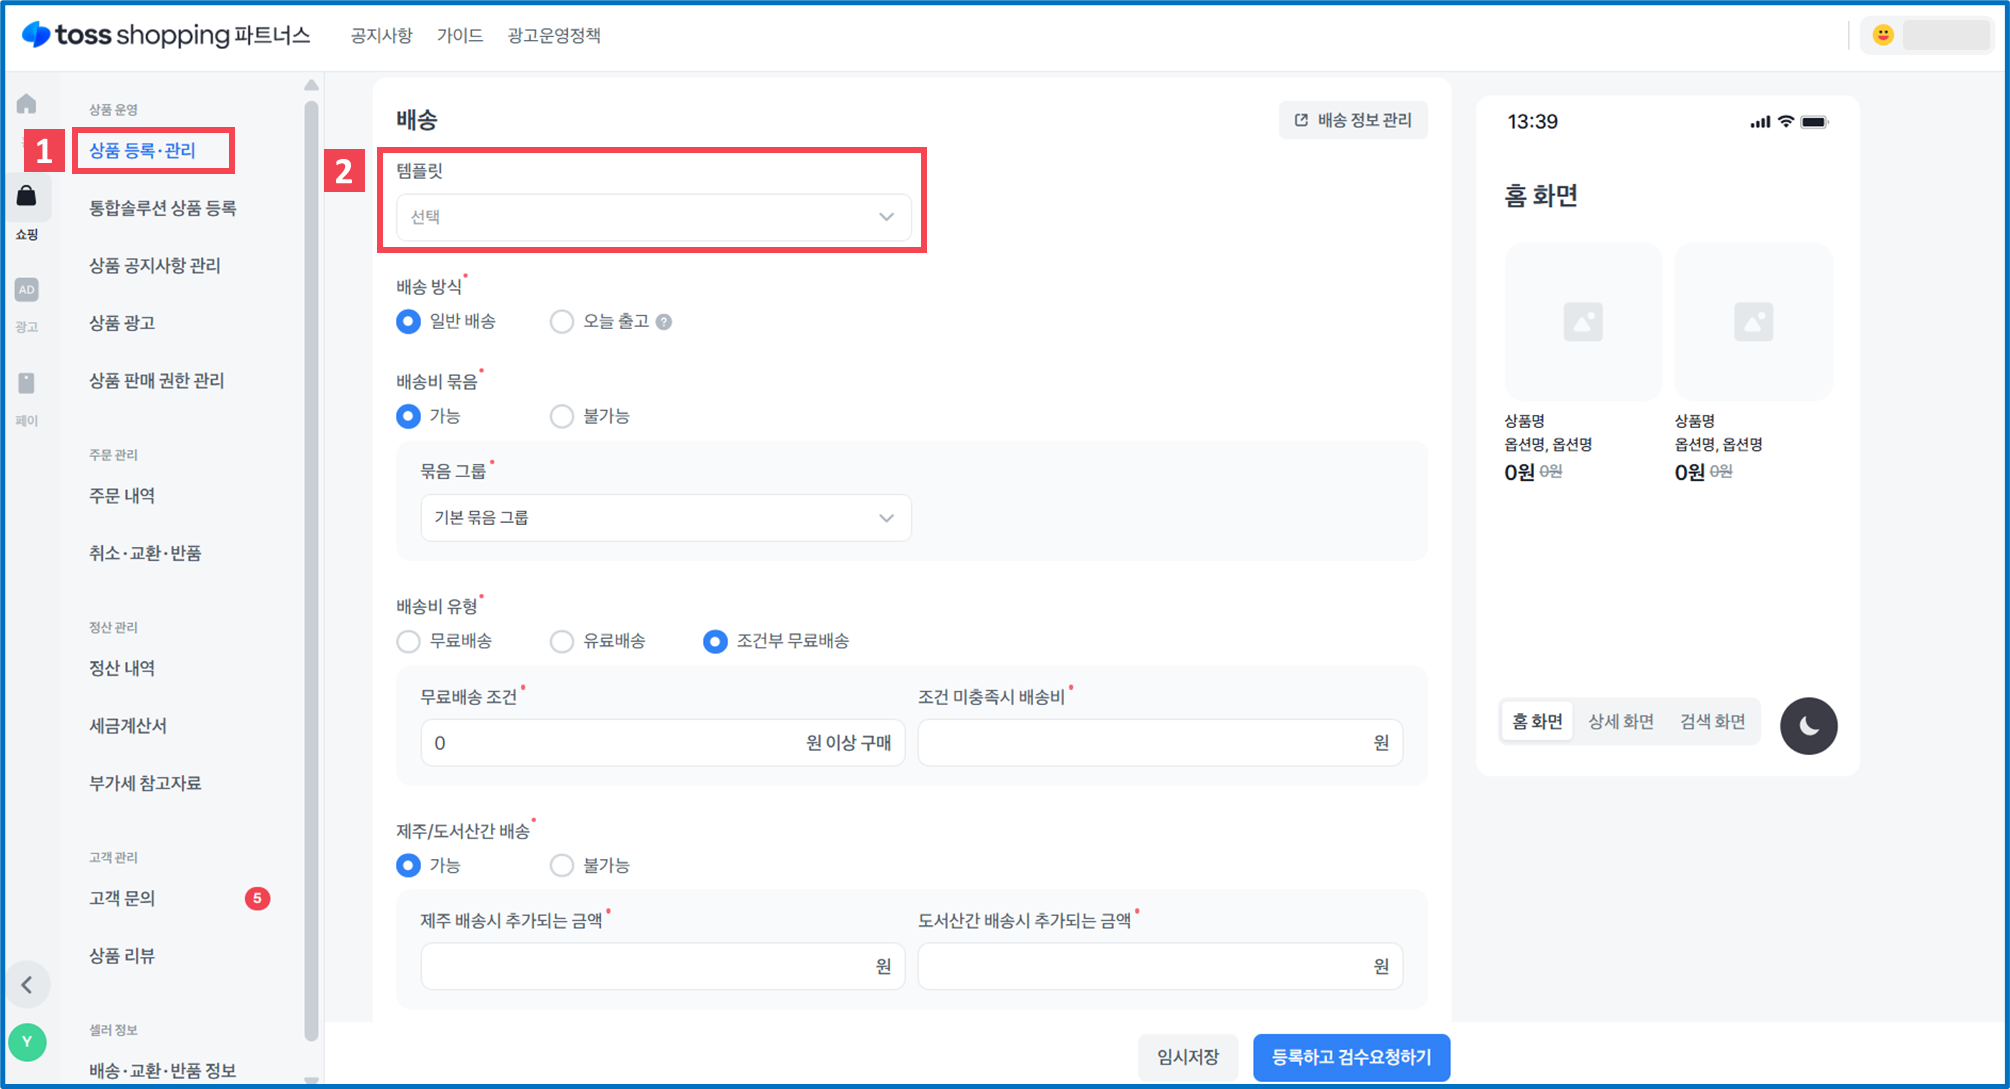The height and width of the screenshot is (1089, 2010).
Task: Click the question mark help icon next to 오늘 출고
Action: coord(664,322)
